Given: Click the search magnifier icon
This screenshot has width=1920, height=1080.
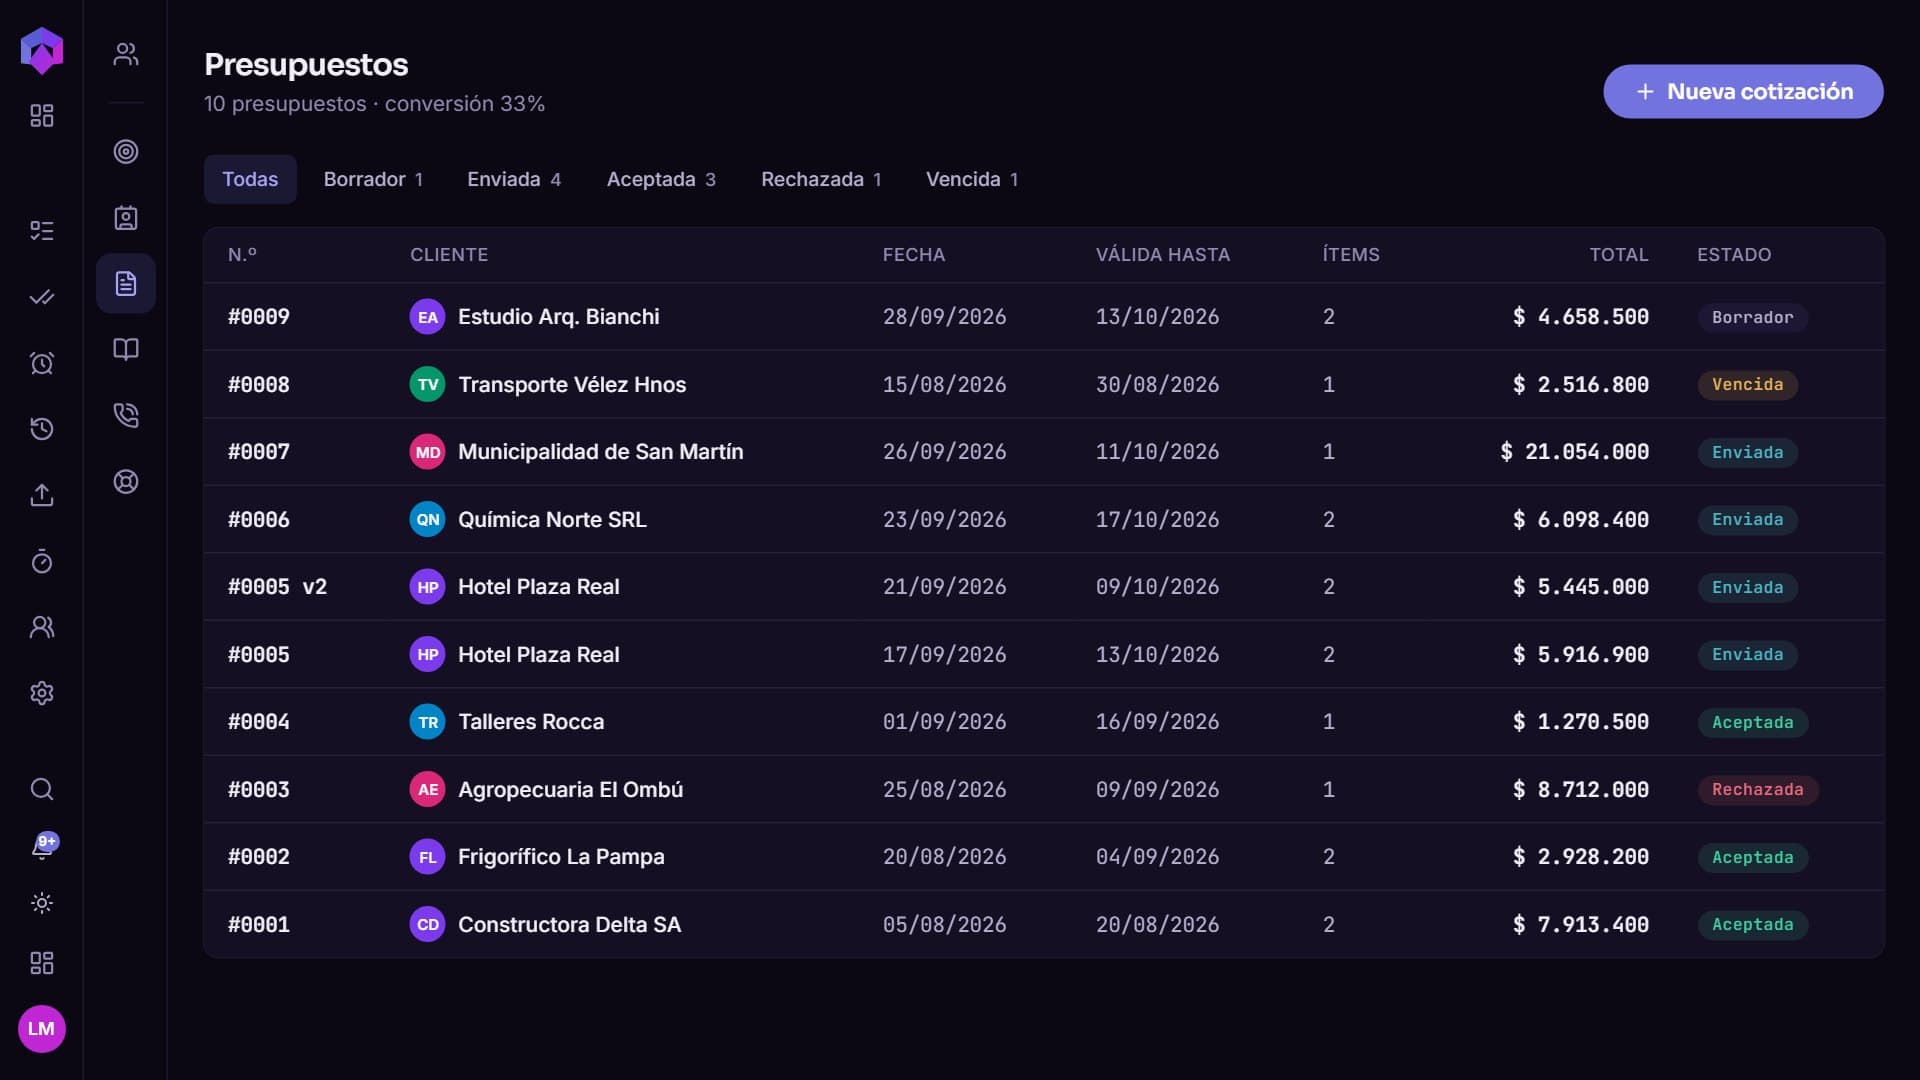Looking at the screenshot, I should [x=42, y=789].
